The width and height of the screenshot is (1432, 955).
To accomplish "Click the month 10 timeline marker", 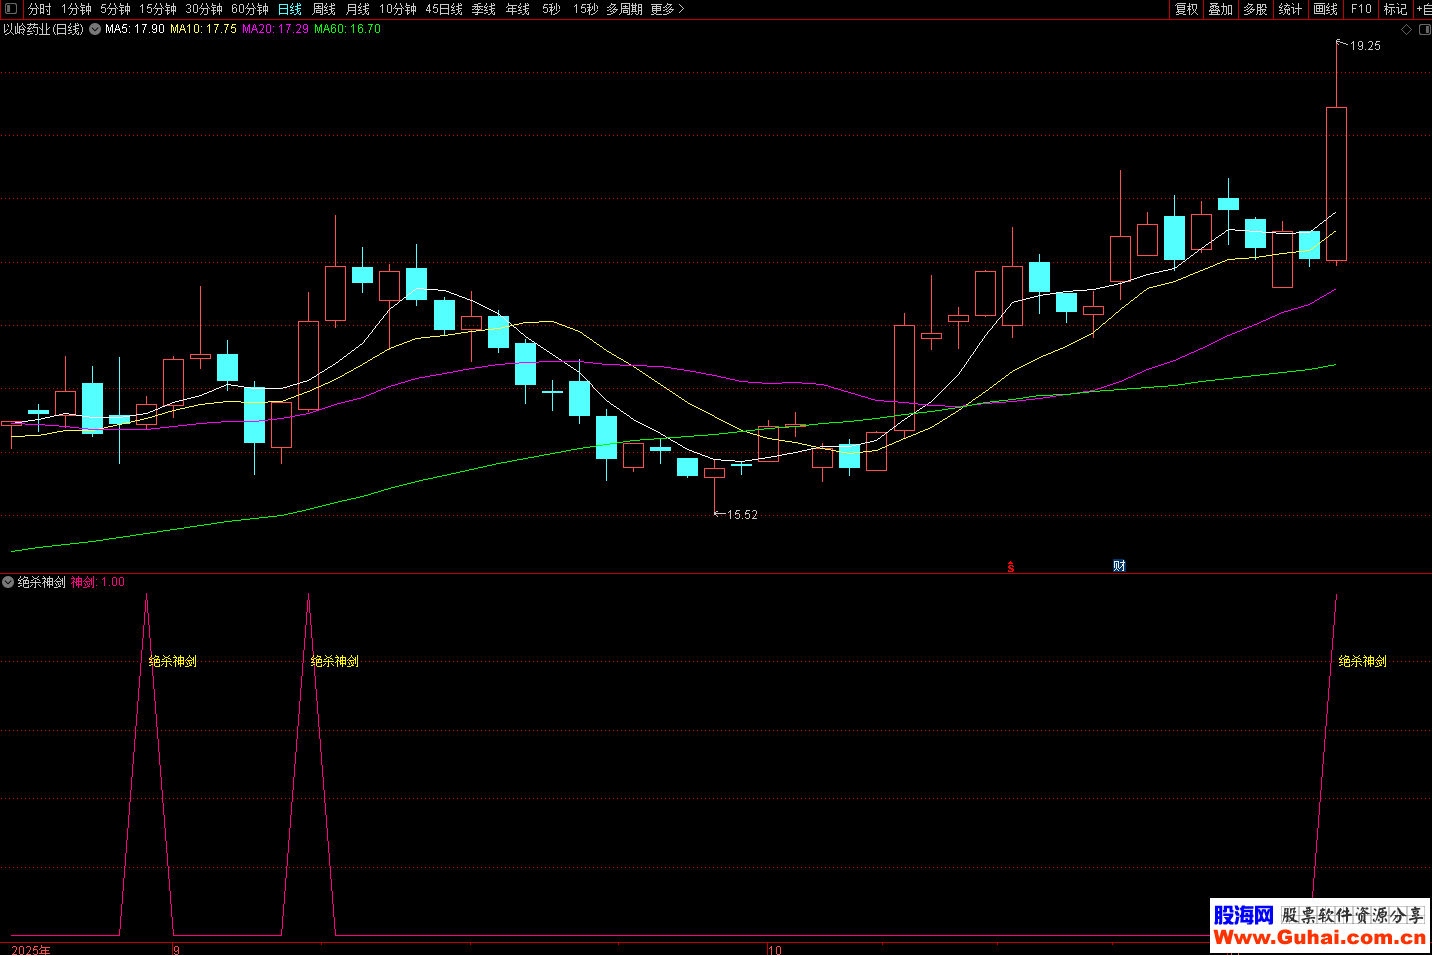I will pos(775,949).
